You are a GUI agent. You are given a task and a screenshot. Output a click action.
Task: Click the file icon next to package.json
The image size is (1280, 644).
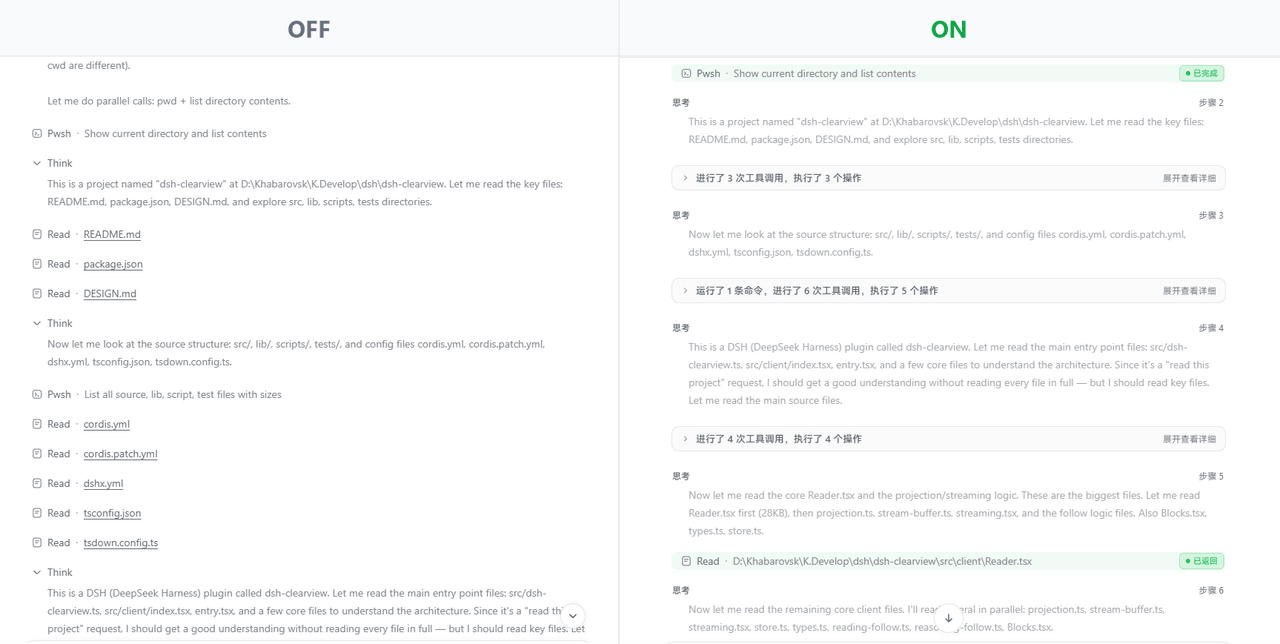(37, 264)
